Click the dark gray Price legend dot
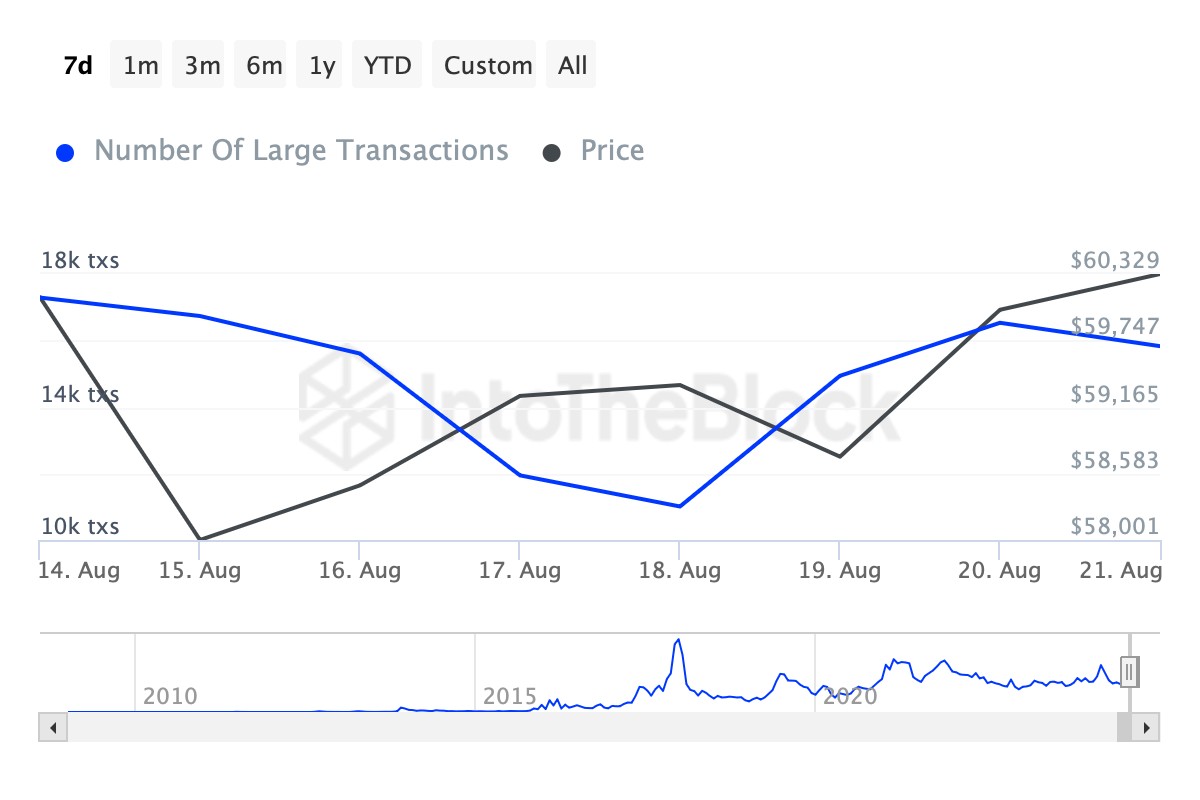 coord(551,153)
